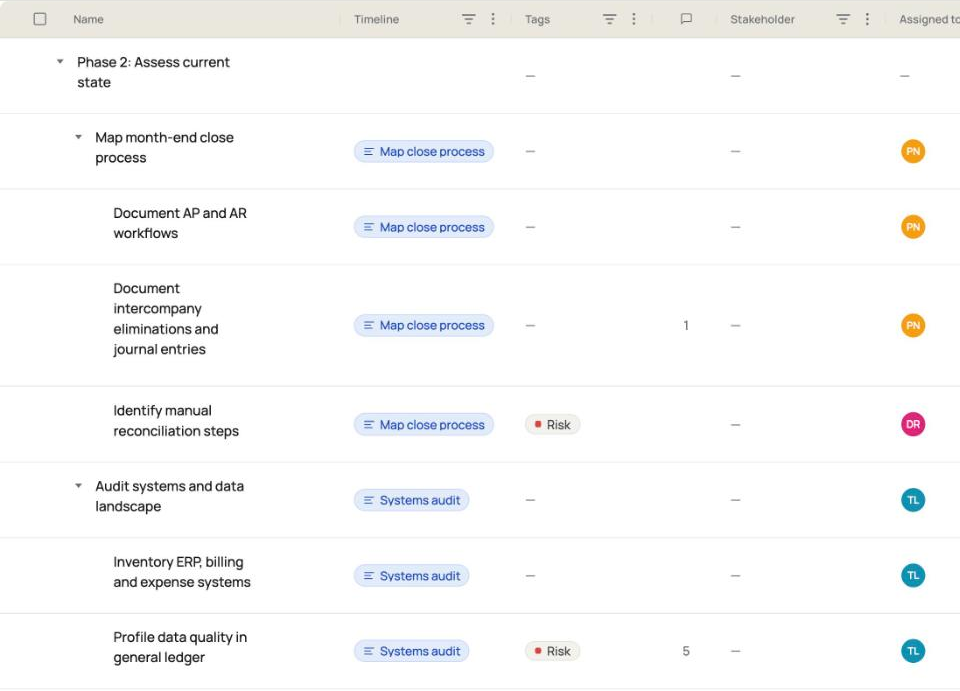960x691 pixels.
Task: Collapse Audit systems and data landscape group
Action: tap(78, 486)
